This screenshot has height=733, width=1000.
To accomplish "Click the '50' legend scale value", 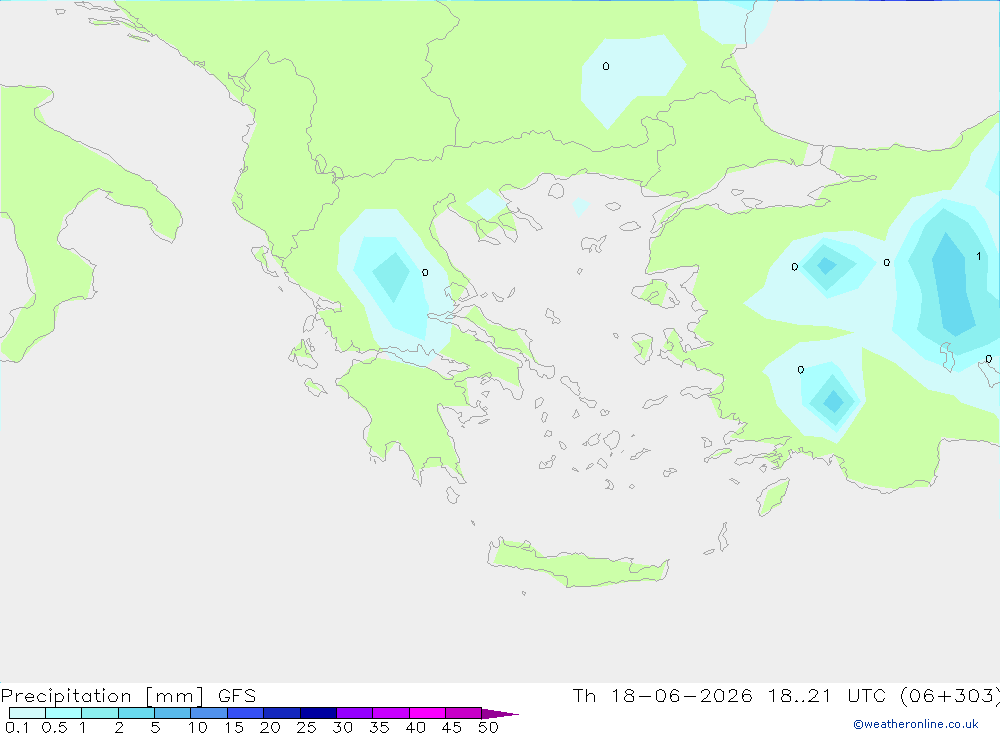I will 488,727.
